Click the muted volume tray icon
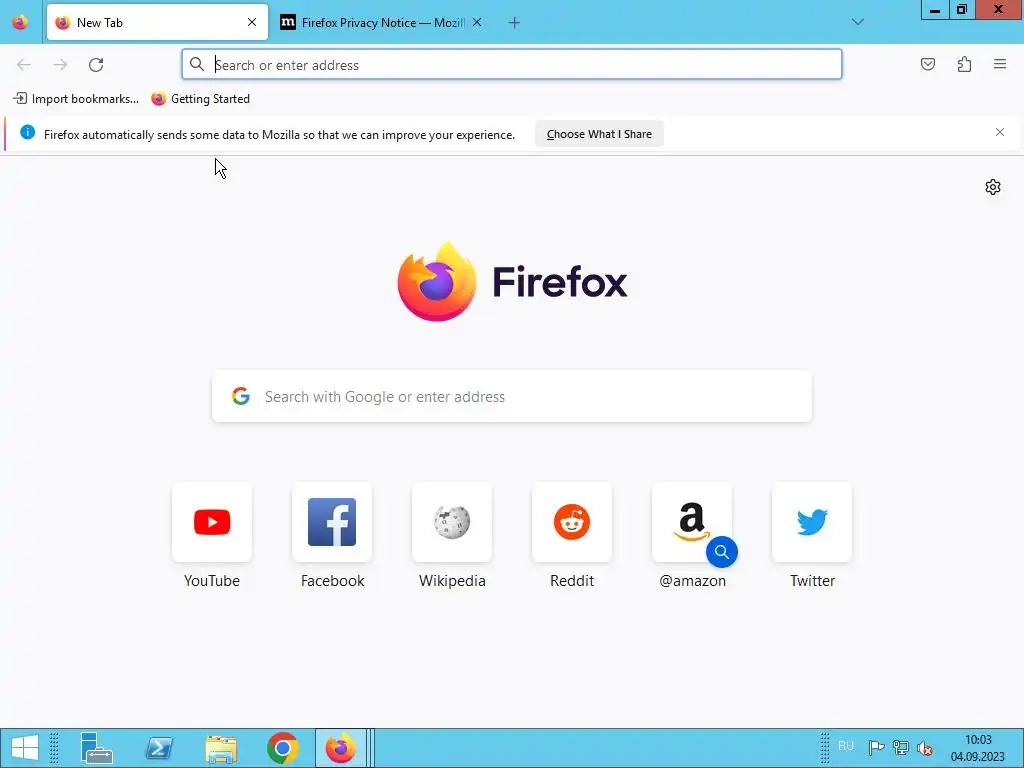 (925, 748)
